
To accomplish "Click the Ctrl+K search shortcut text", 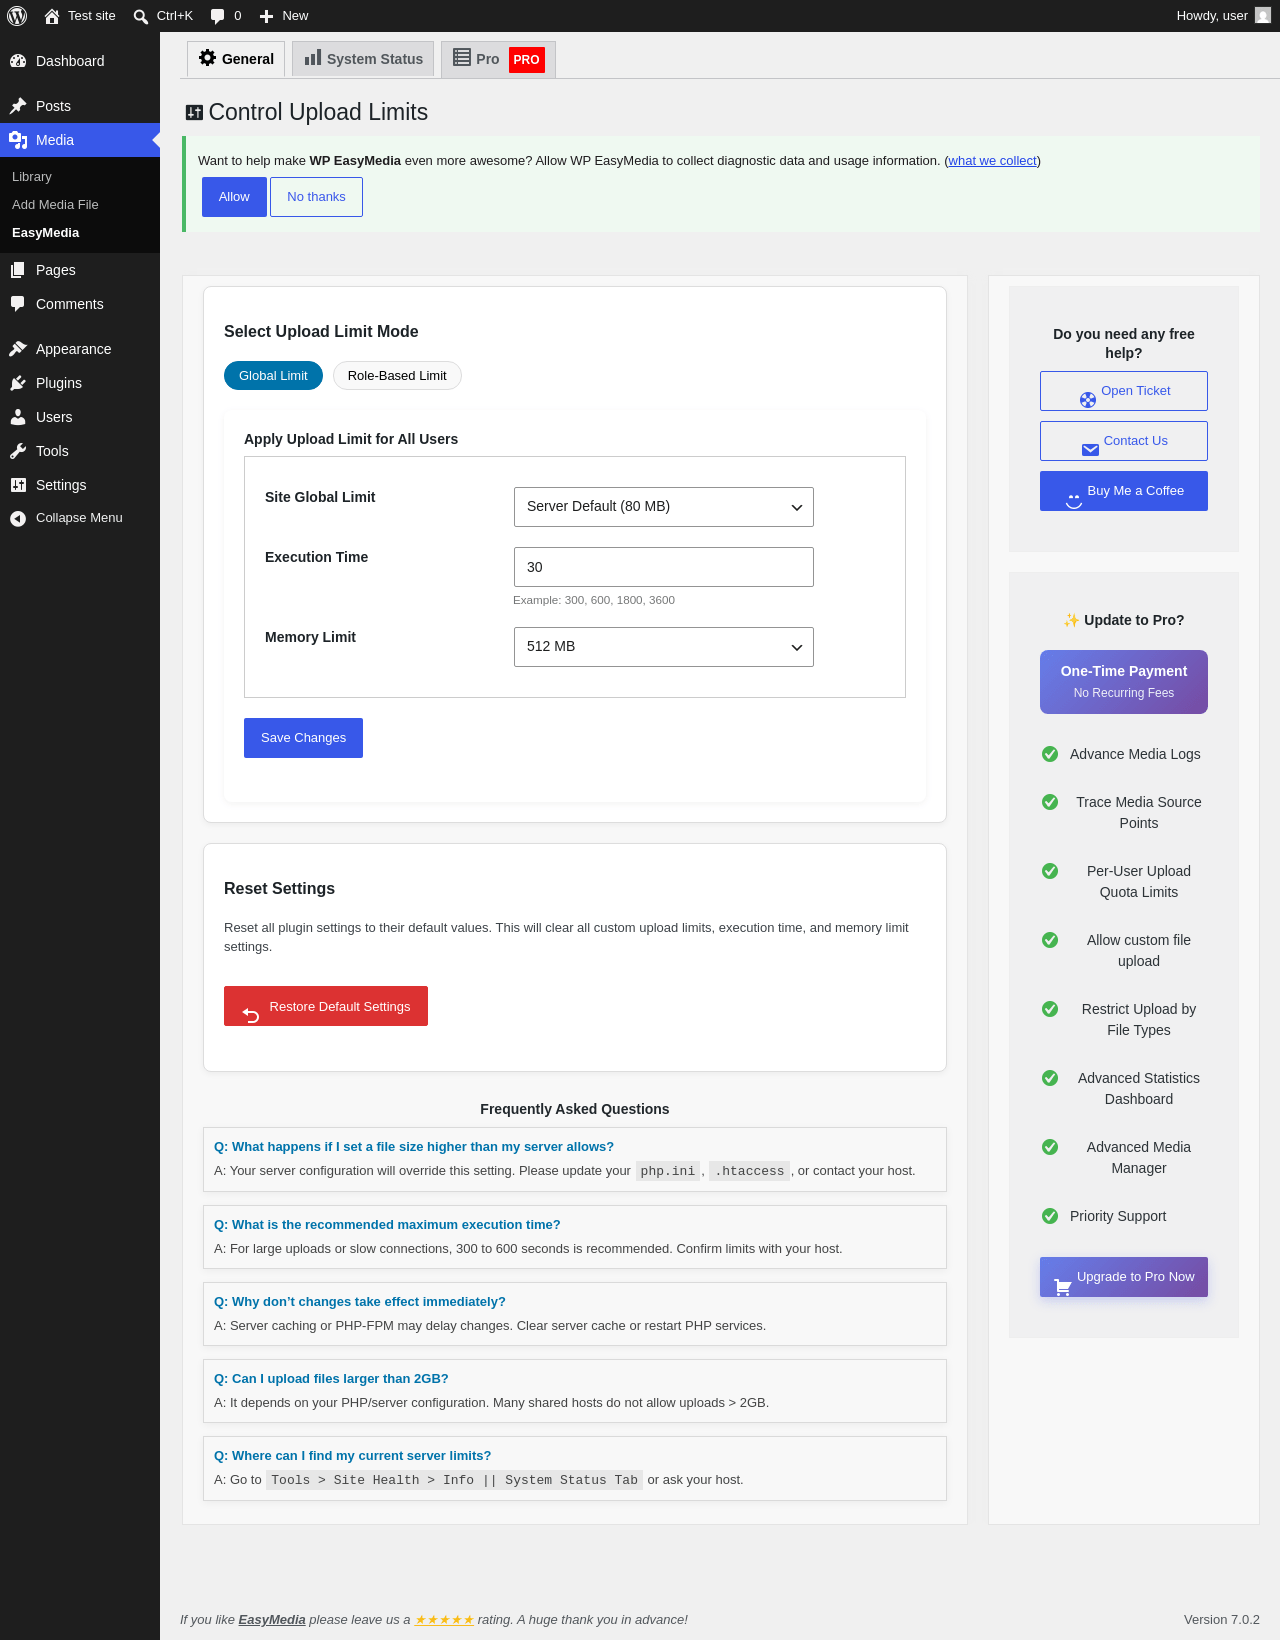I will click(175, 16).
